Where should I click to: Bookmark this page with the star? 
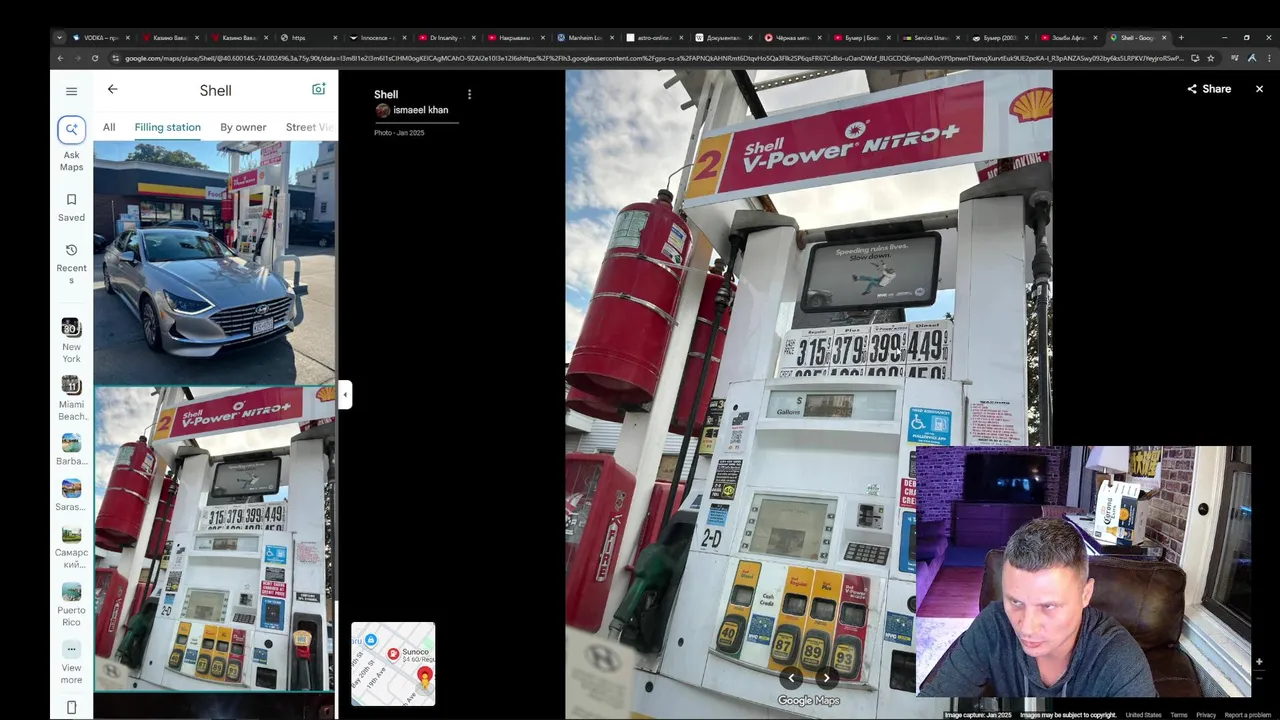pyautogui.click(x=1210, y=58)
